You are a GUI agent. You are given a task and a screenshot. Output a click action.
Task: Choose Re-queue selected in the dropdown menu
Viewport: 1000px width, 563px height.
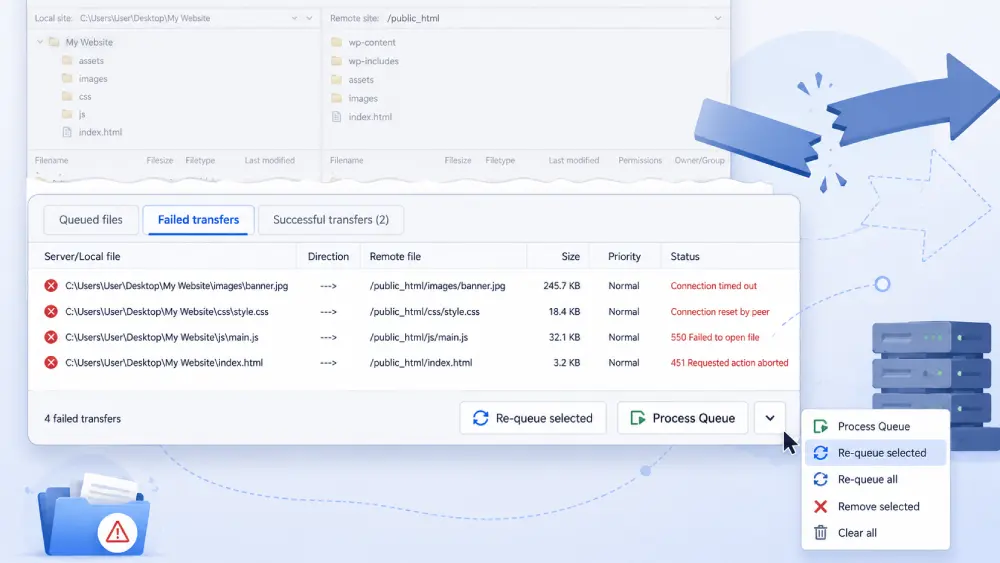[x=875, y=453]
